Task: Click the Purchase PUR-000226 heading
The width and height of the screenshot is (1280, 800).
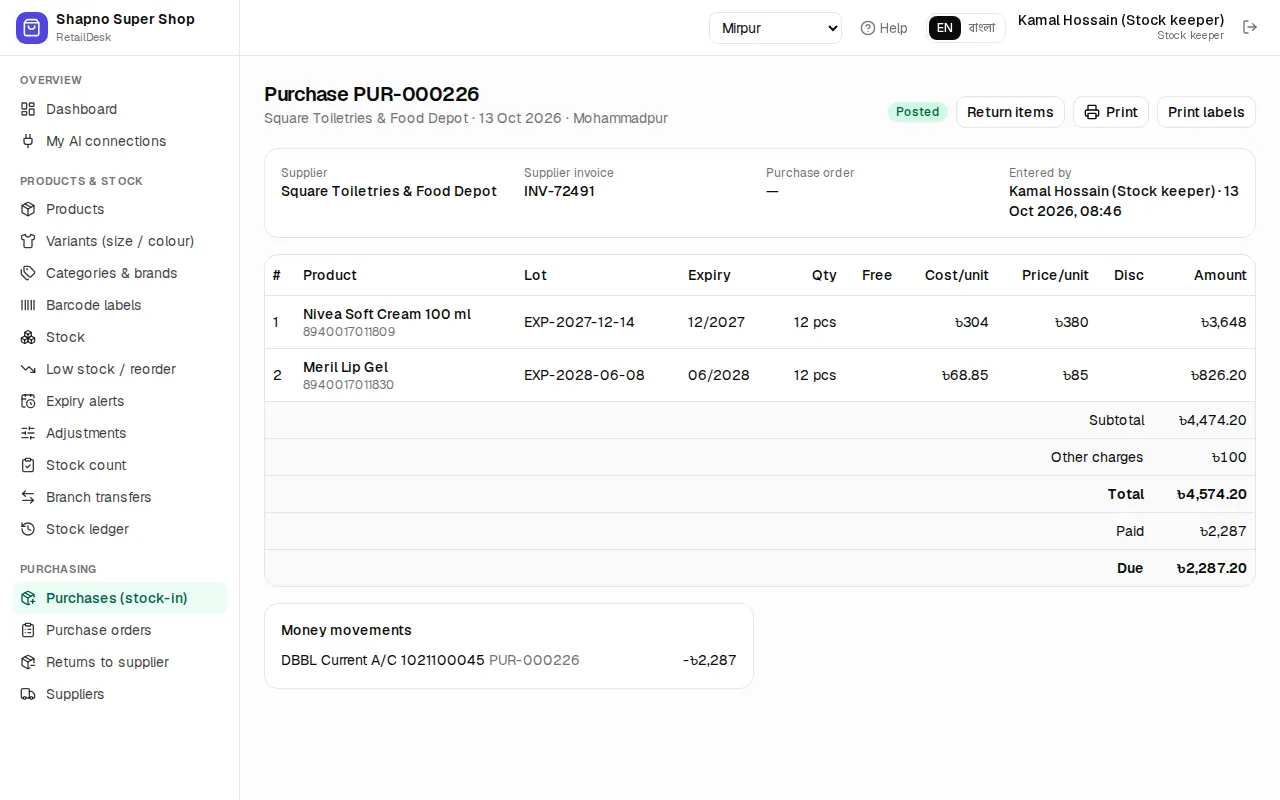Action: (x=372, y=94)
